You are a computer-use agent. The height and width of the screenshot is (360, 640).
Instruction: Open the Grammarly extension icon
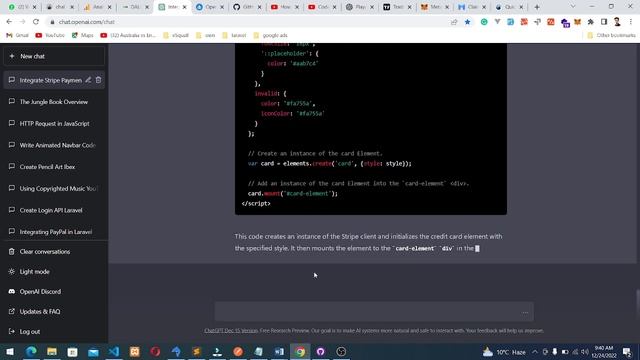[x=484, y=22]
